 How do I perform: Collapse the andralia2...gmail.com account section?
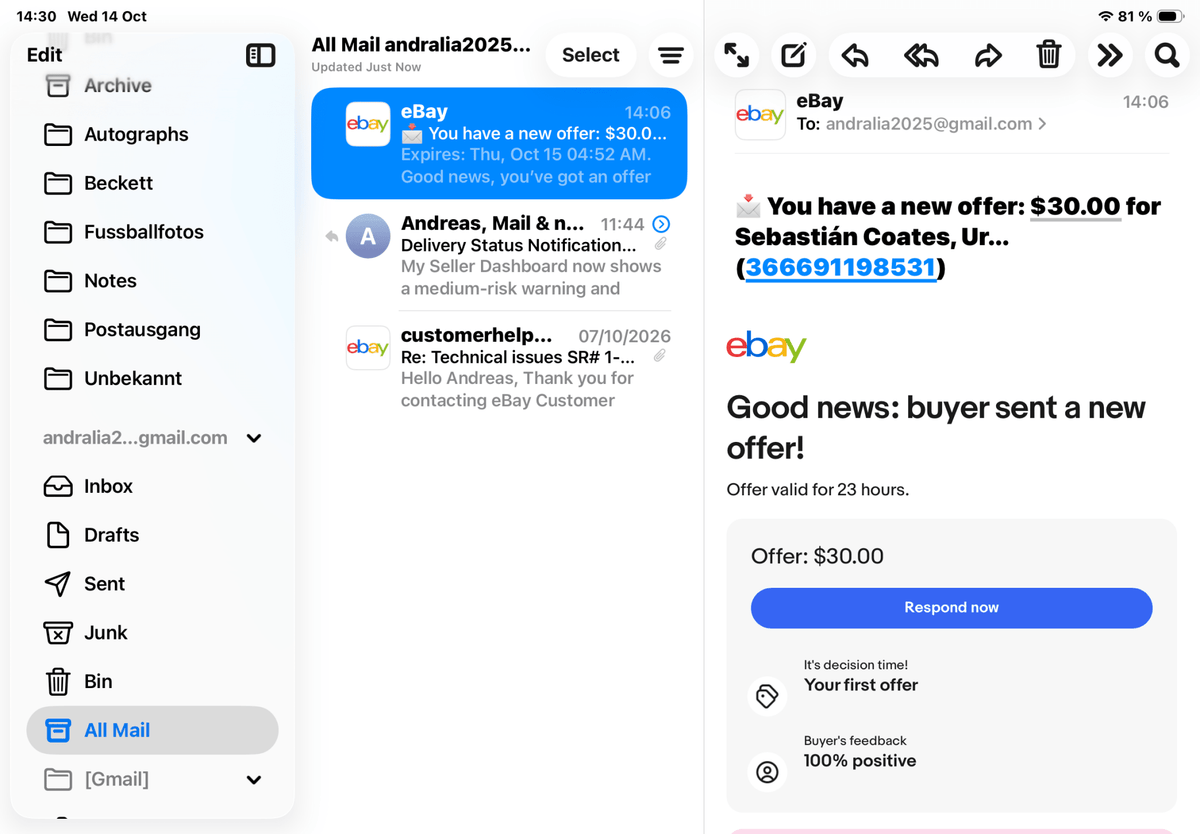coord(254,438)
